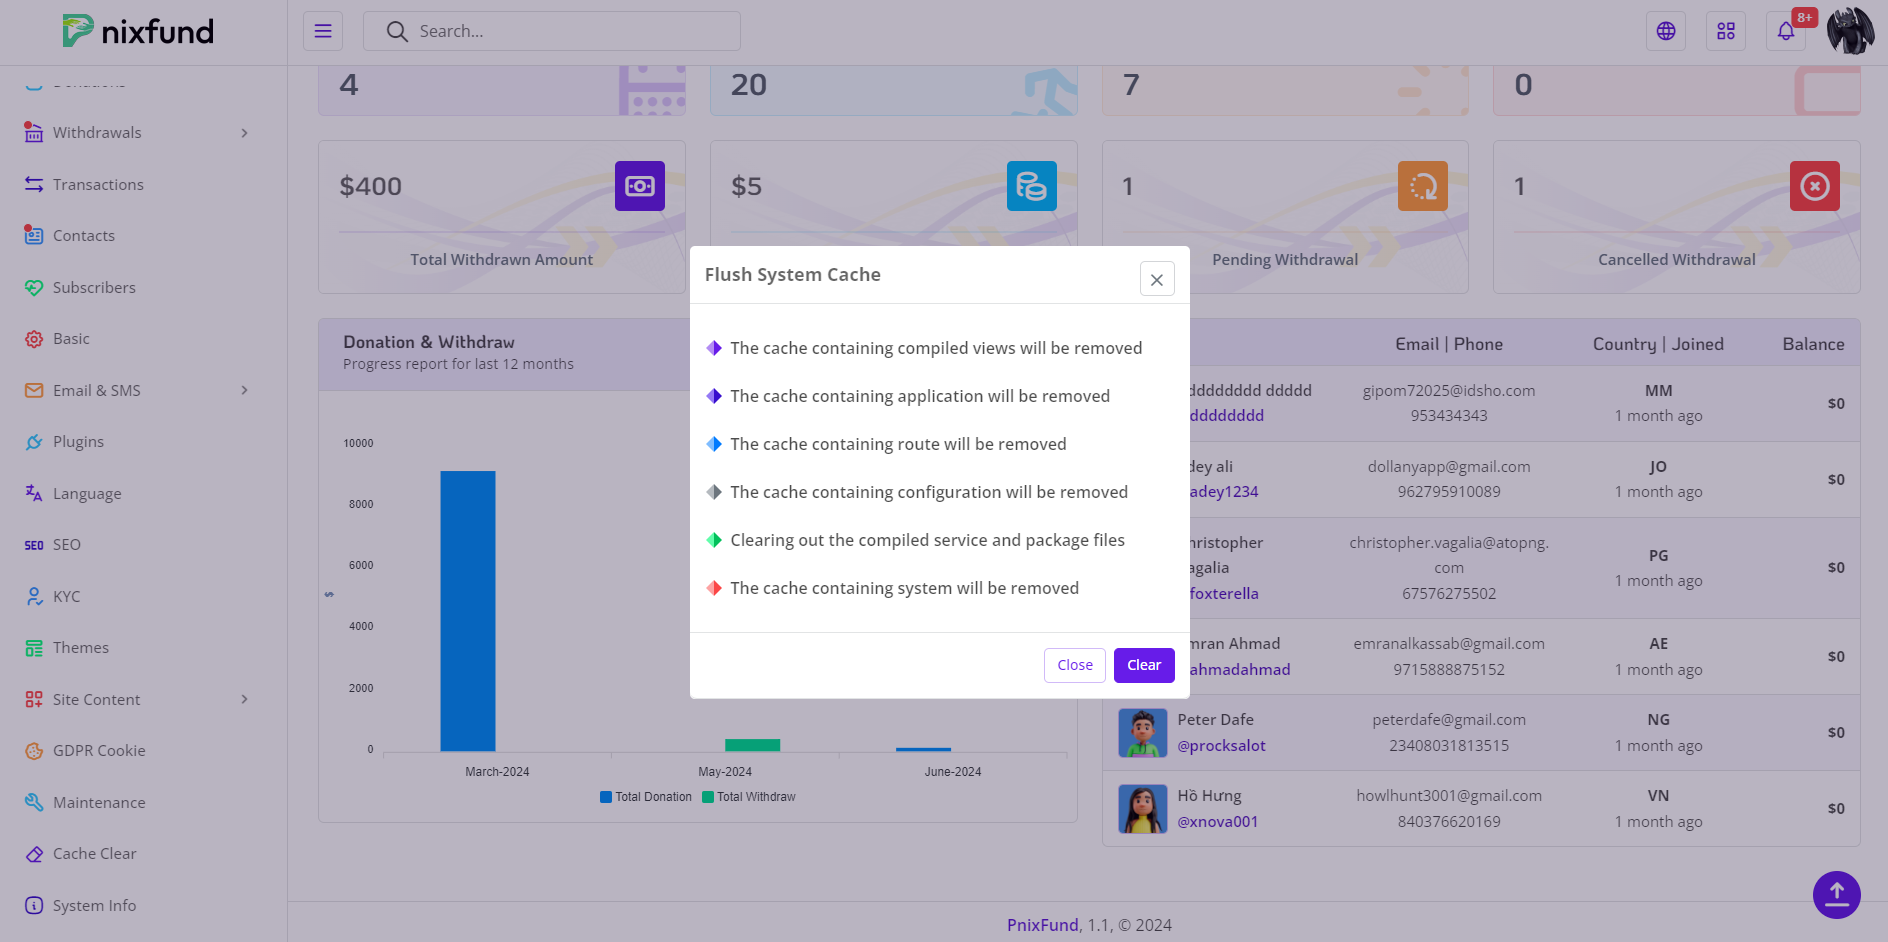Open the notifications bell icon
Image resolution: width=1888 pixels, height=942 pixels.
(x=1786, y=31)
